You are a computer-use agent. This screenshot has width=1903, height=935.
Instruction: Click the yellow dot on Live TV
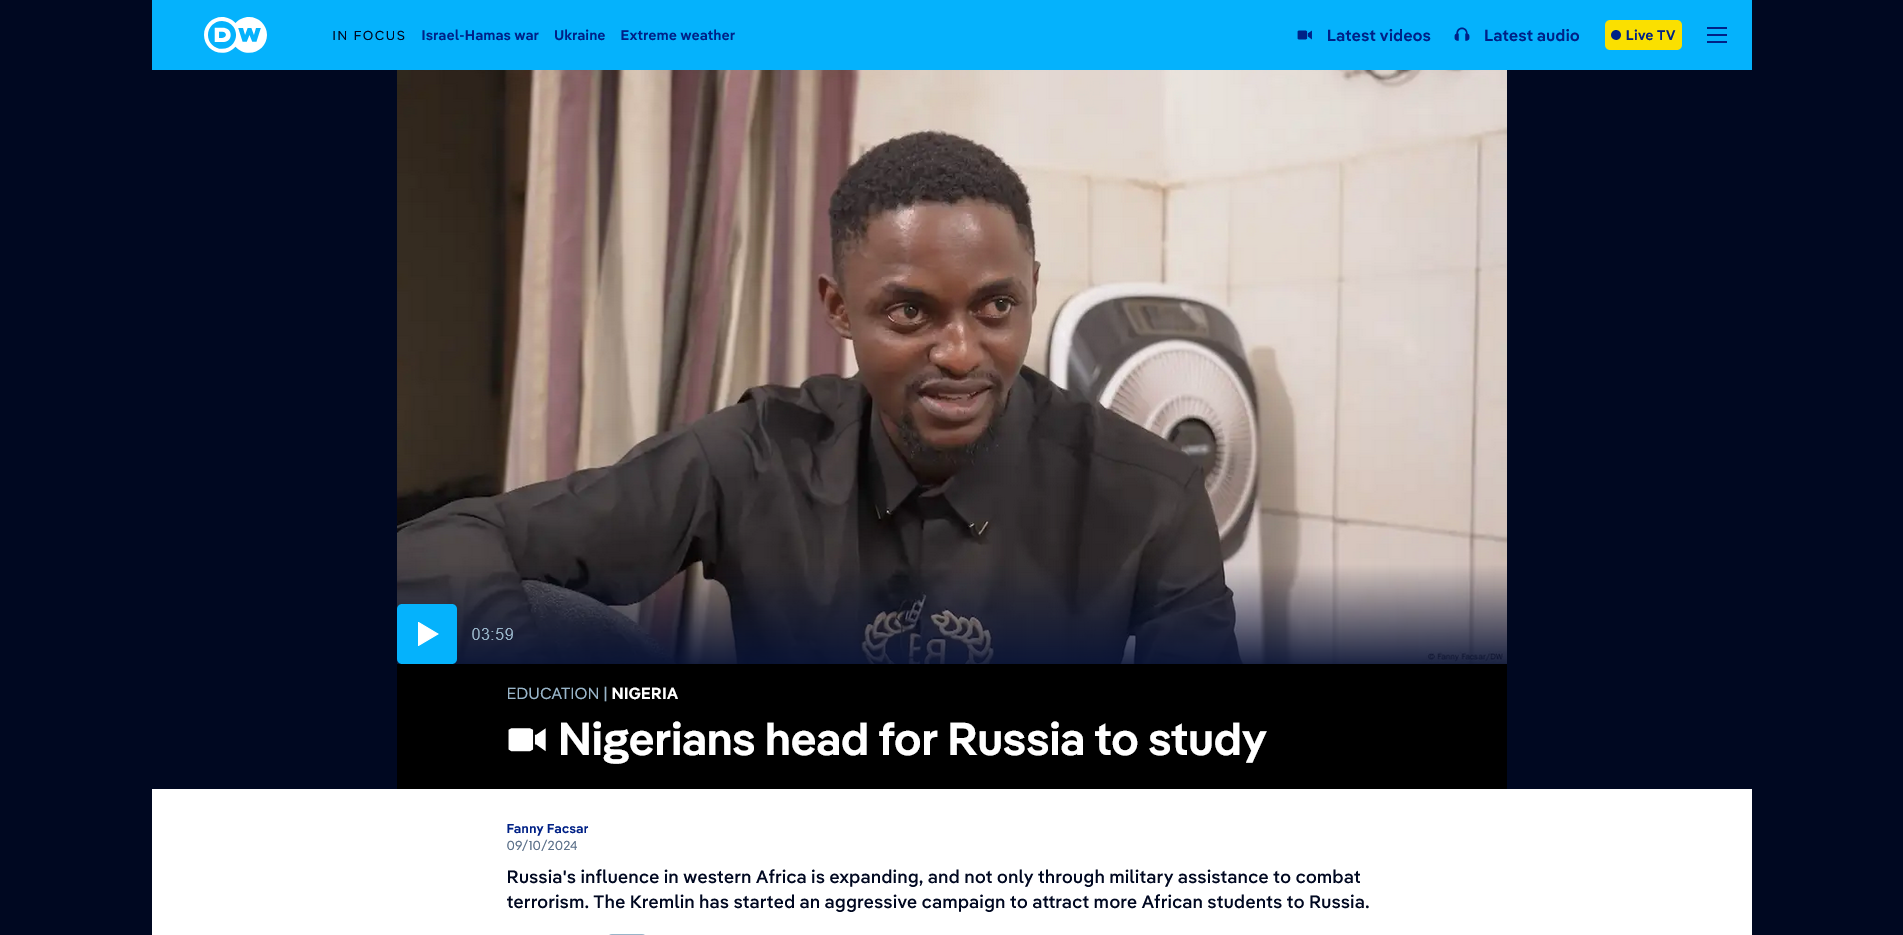coord(1616,35)
